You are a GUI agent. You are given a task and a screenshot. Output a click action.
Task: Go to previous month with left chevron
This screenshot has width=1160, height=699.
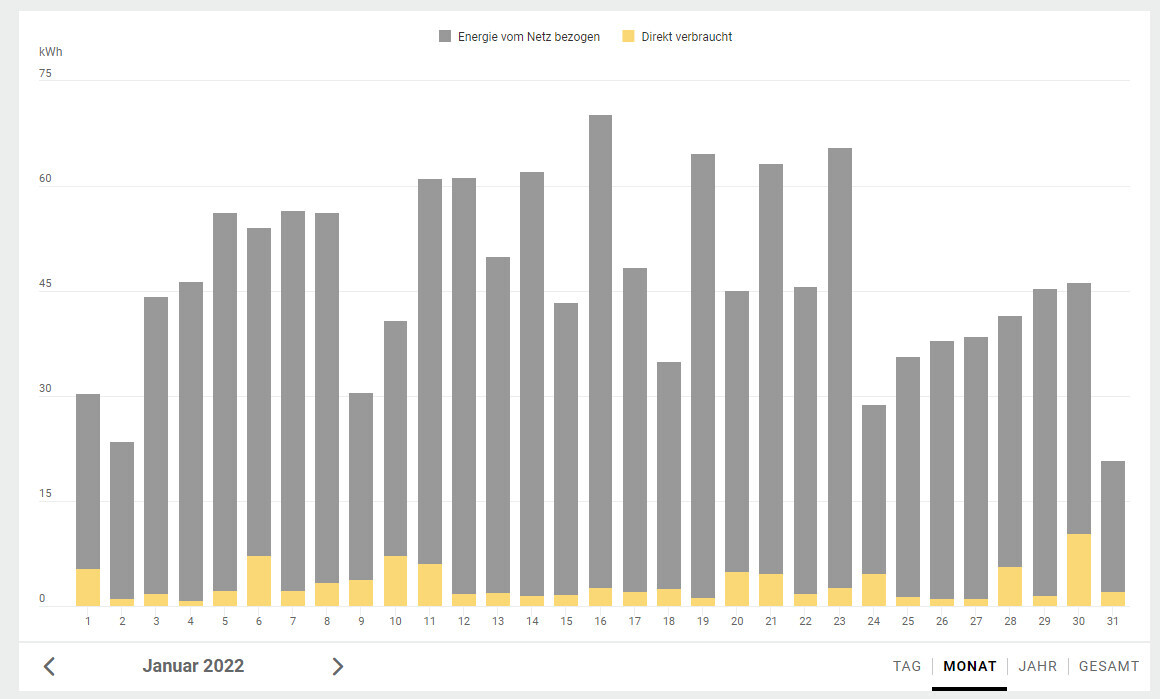pyautogui.click(x=49, y=666)
